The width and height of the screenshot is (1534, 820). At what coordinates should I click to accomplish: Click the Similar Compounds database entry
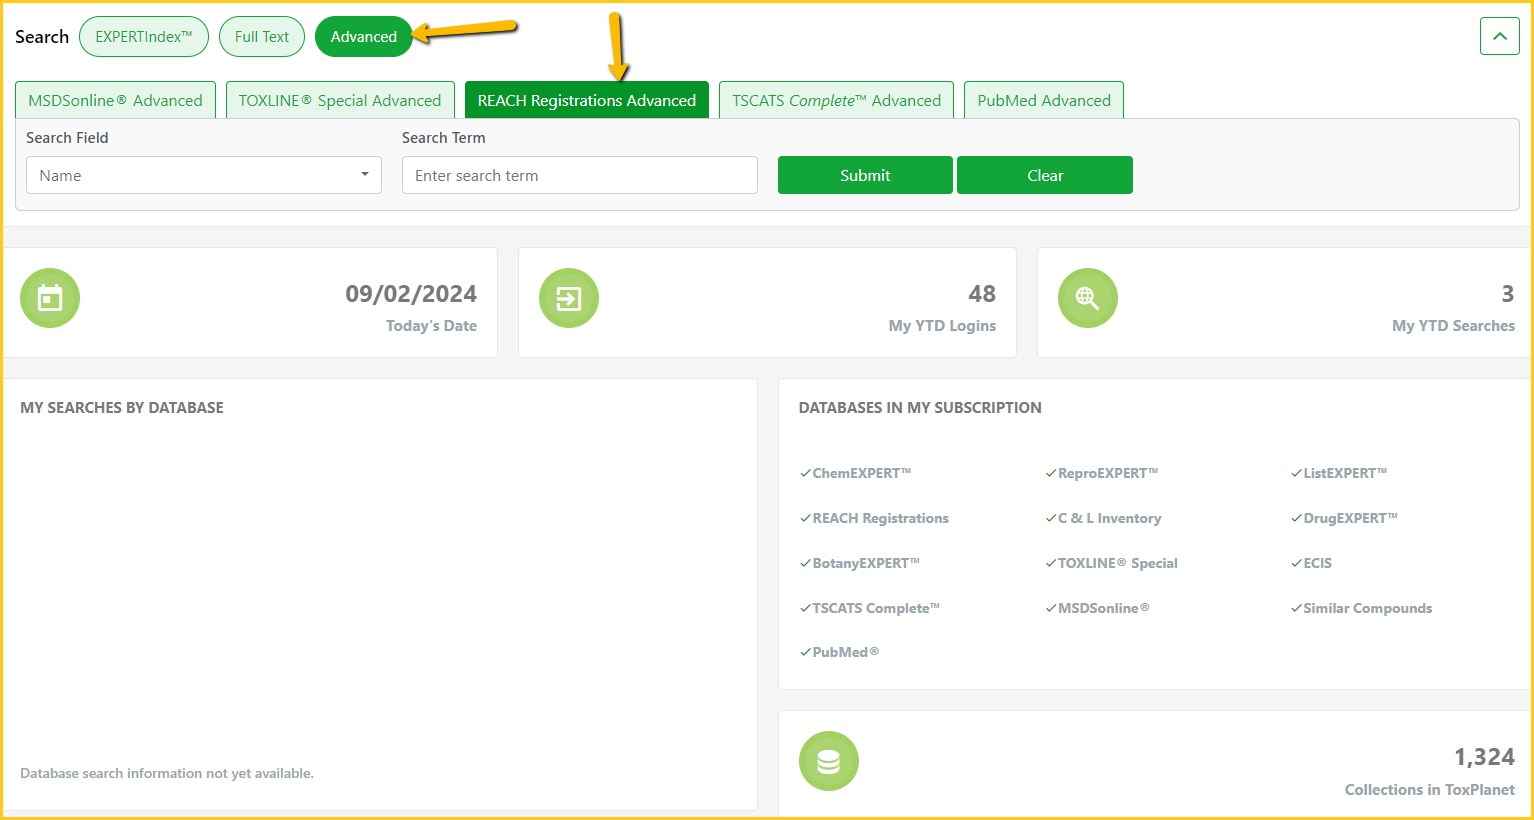pyautogui.click(x=1367, y=608)
